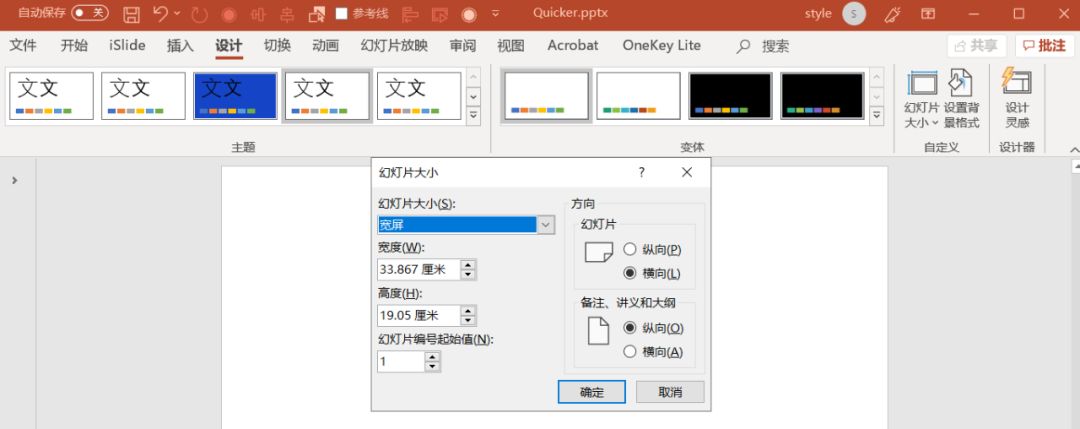This screenshot has width=1080, height=429.
Task: Open the 文件 menu
Action: (23, 45)
